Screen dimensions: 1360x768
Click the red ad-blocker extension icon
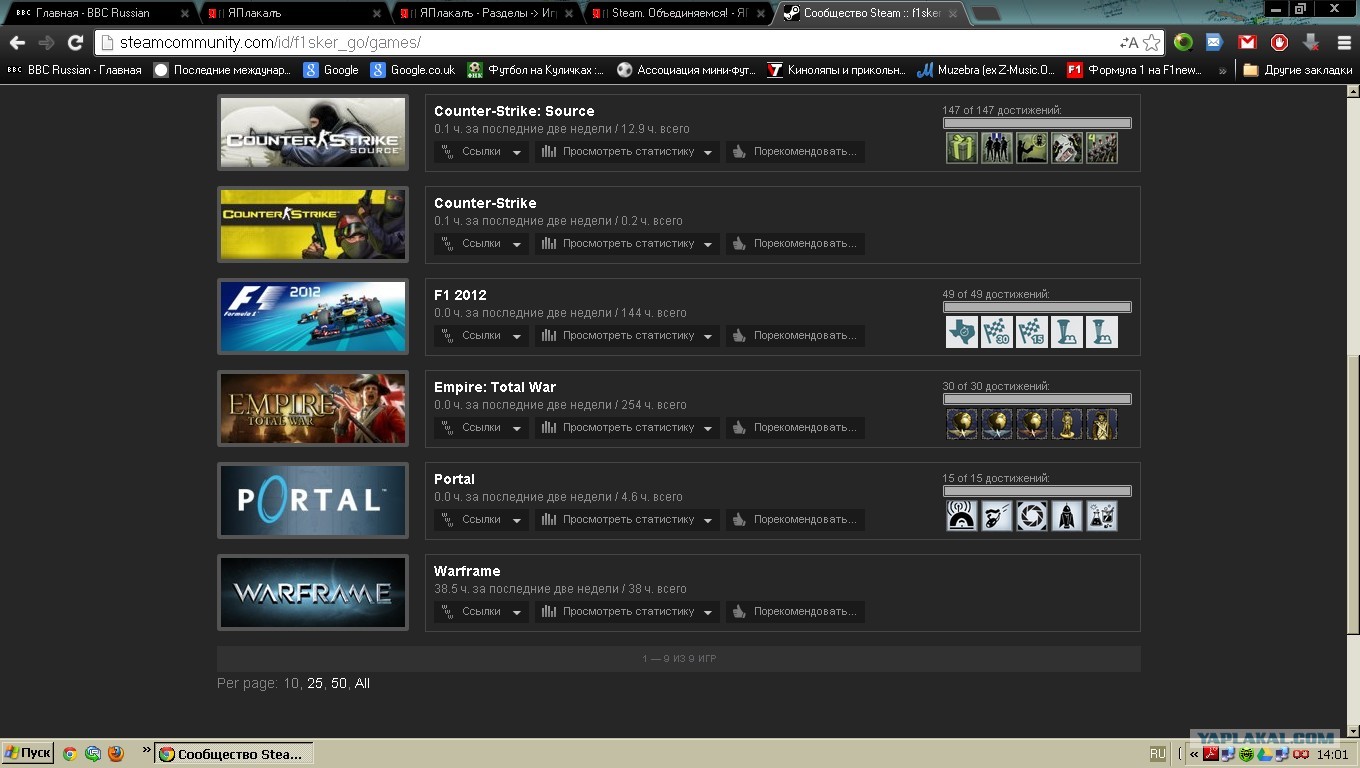(1279, 43)
